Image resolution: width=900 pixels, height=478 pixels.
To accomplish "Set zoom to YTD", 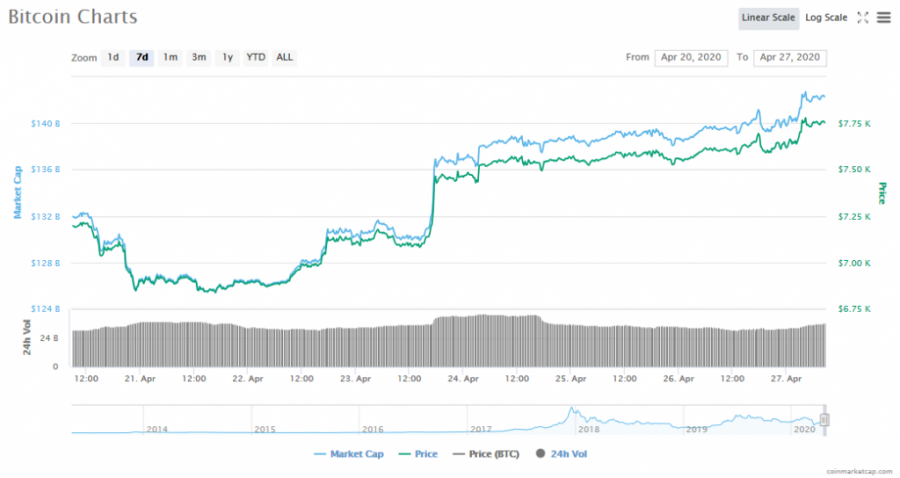I will click(255, 57).
